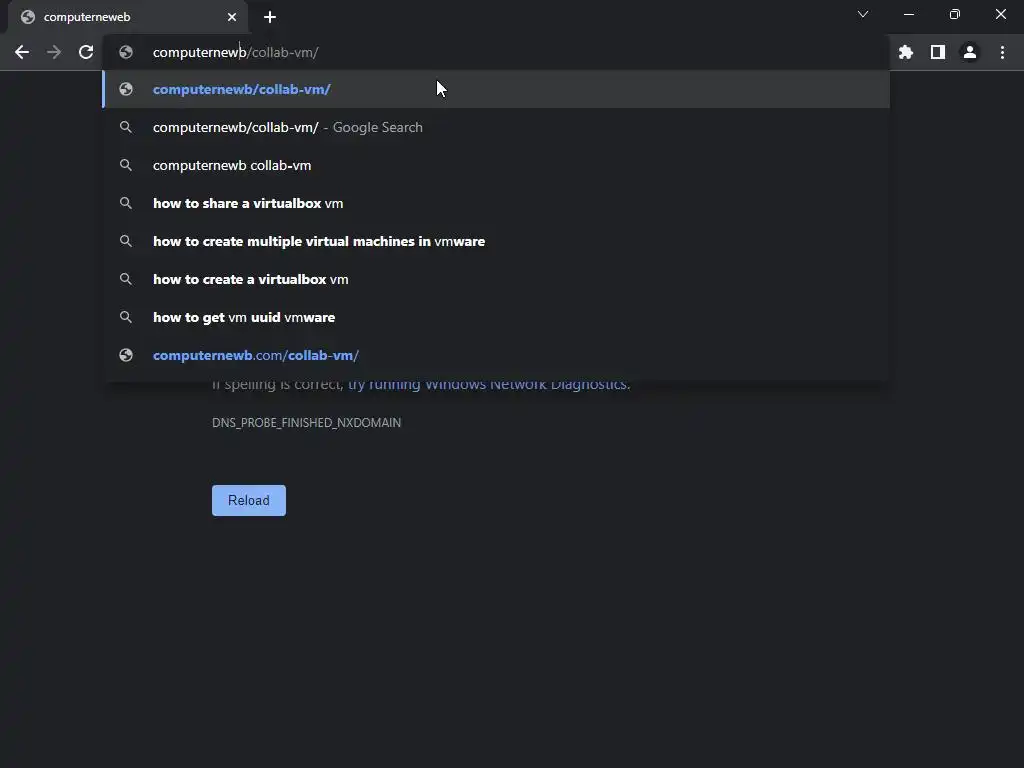Click the DNS_PROBE_FINISHED_NXDOMAIN error text
1024x768 pixels.
coord(306,423)
